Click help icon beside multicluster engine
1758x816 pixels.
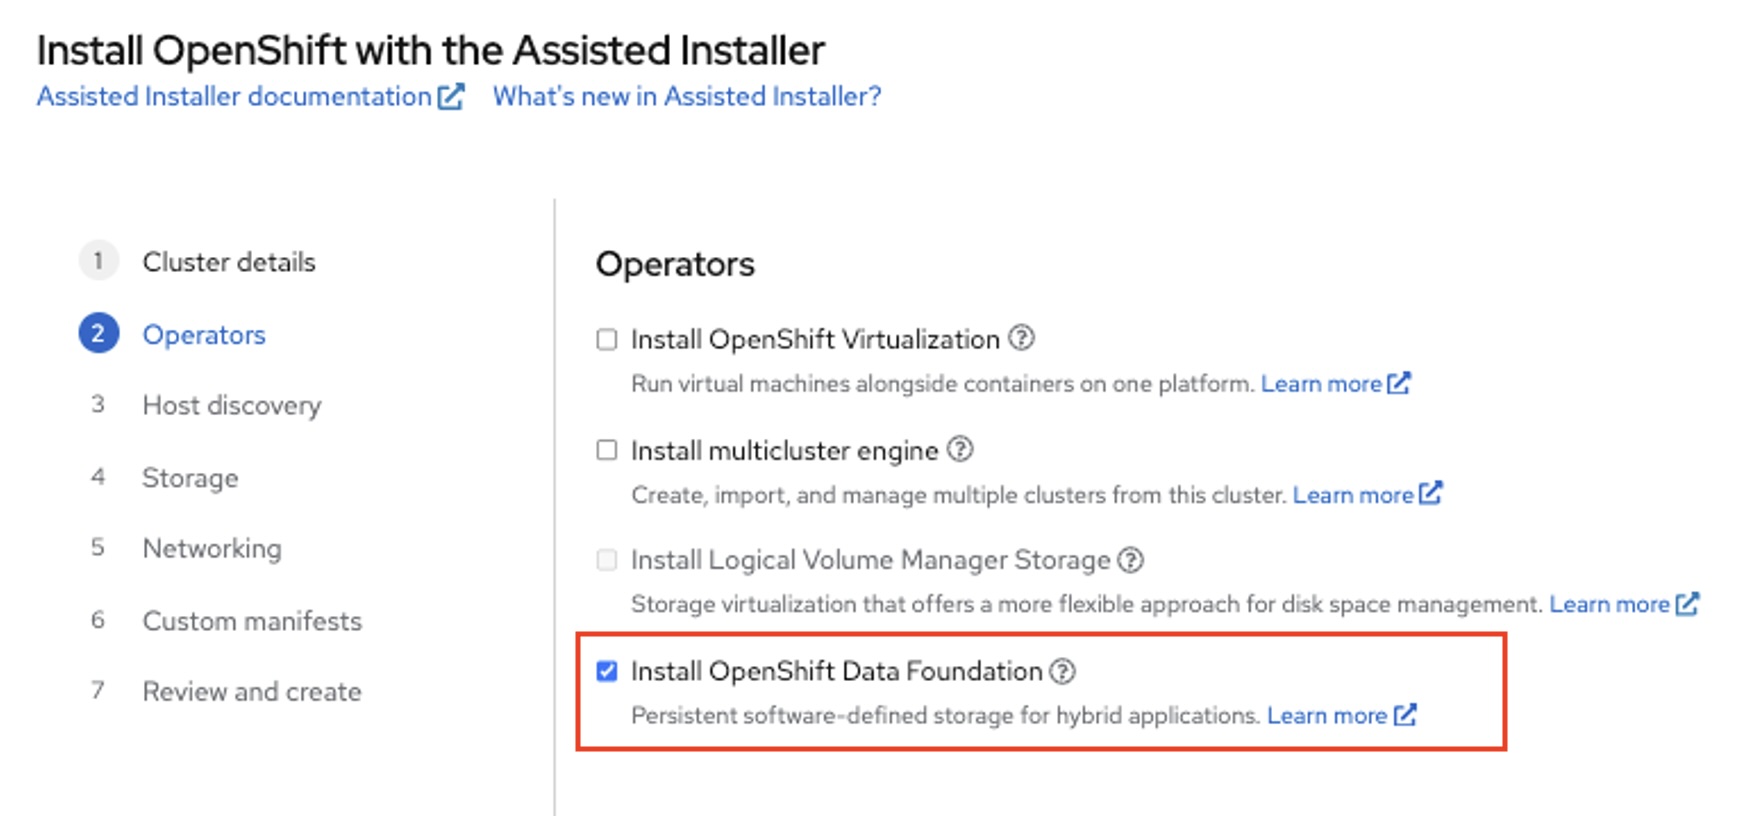(960, 449)
